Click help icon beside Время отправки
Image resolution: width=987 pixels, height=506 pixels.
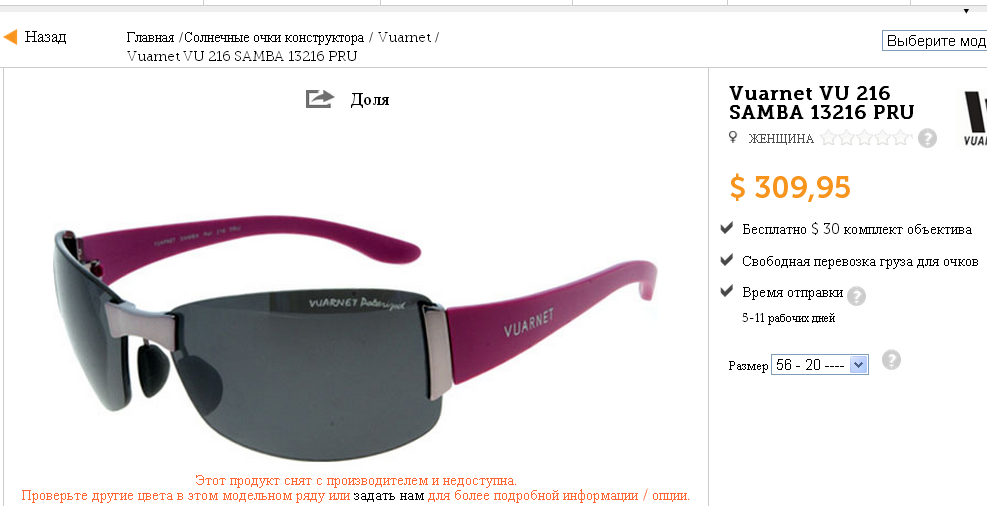click(856, 296)
